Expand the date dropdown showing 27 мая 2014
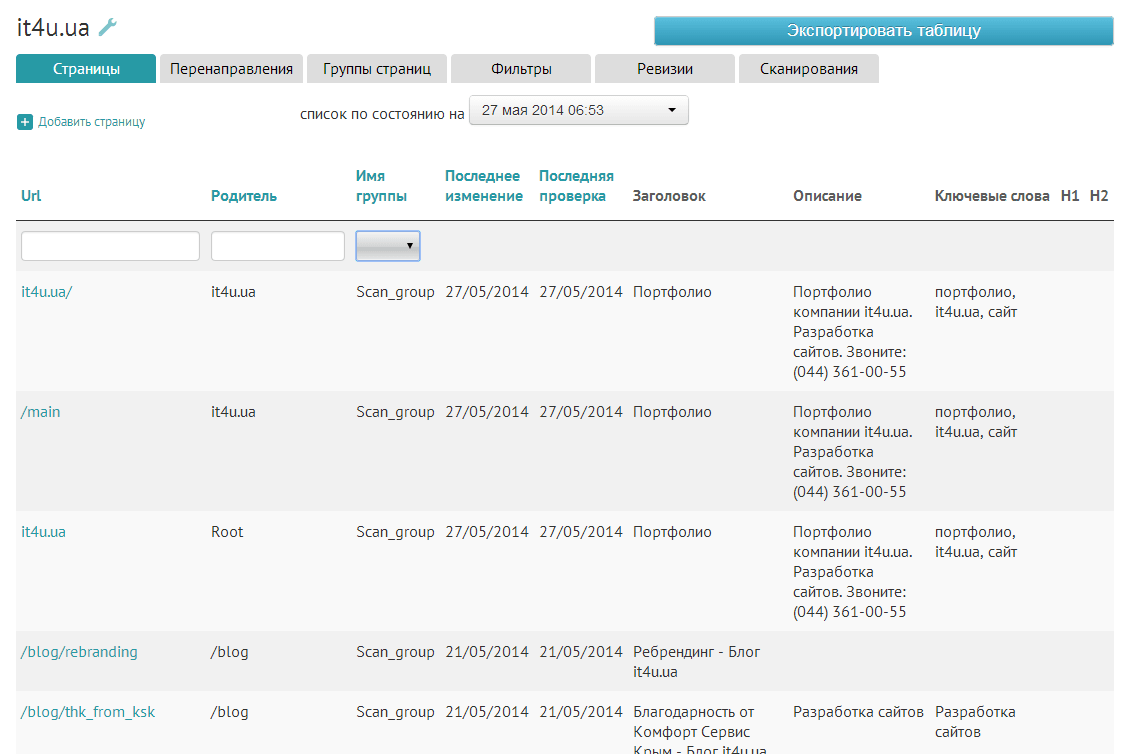 [x=579, y=110]
